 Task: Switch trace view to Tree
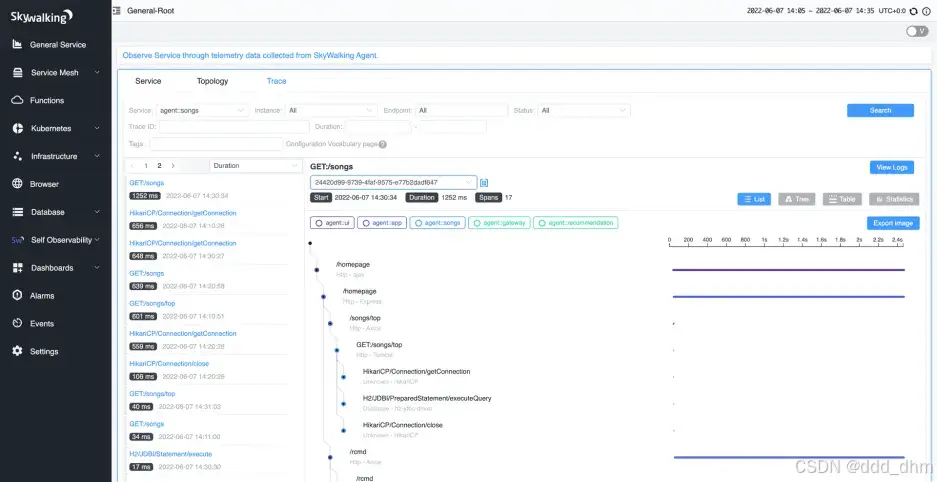coord(797,199)
